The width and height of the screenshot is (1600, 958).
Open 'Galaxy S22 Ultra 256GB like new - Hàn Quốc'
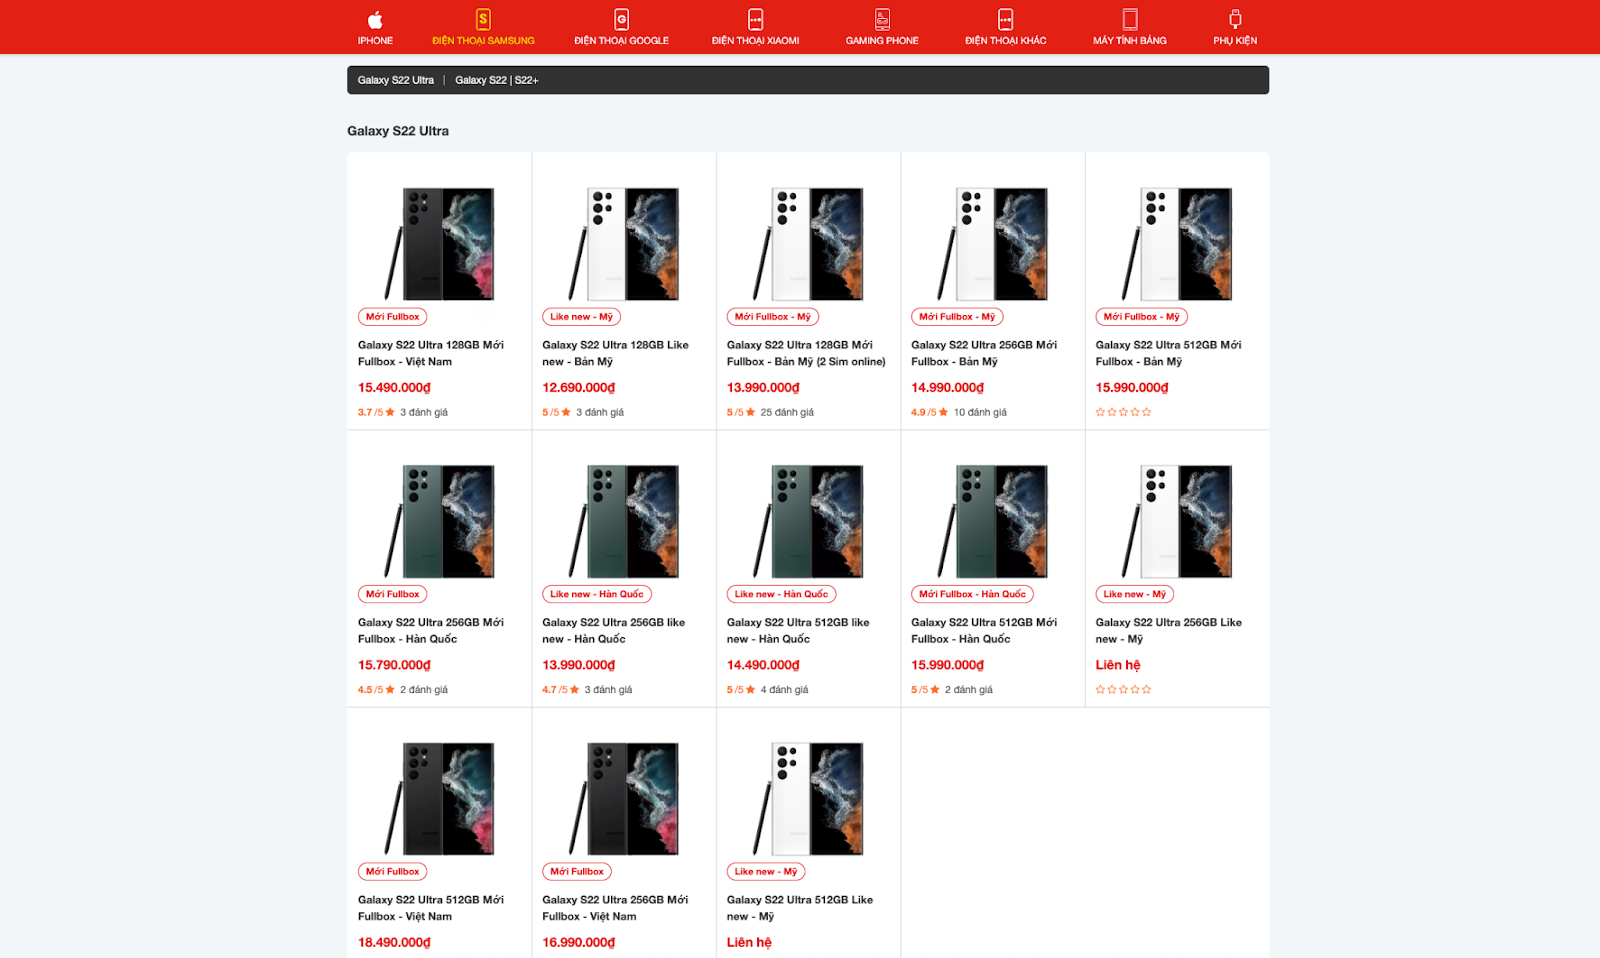click(x=614, y=630)
